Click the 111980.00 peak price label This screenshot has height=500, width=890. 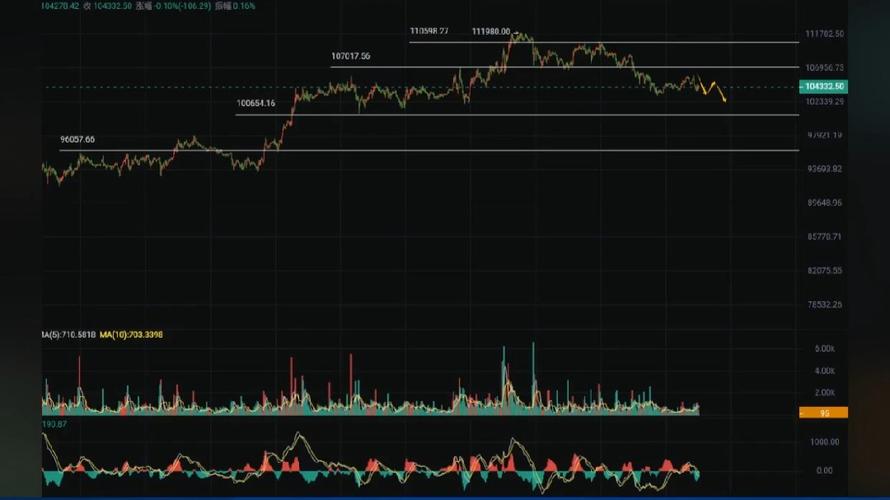pyautogui.click(x=491, y=32)
